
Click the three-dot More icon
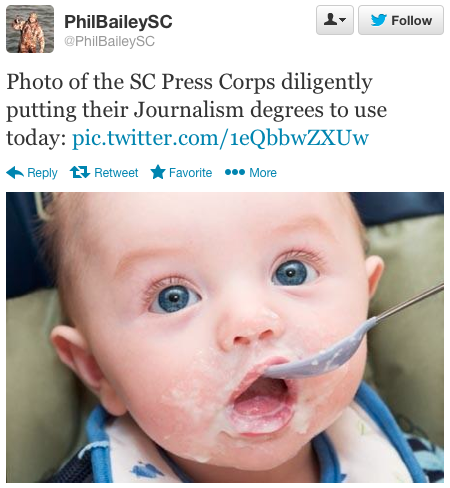[235, 172]
